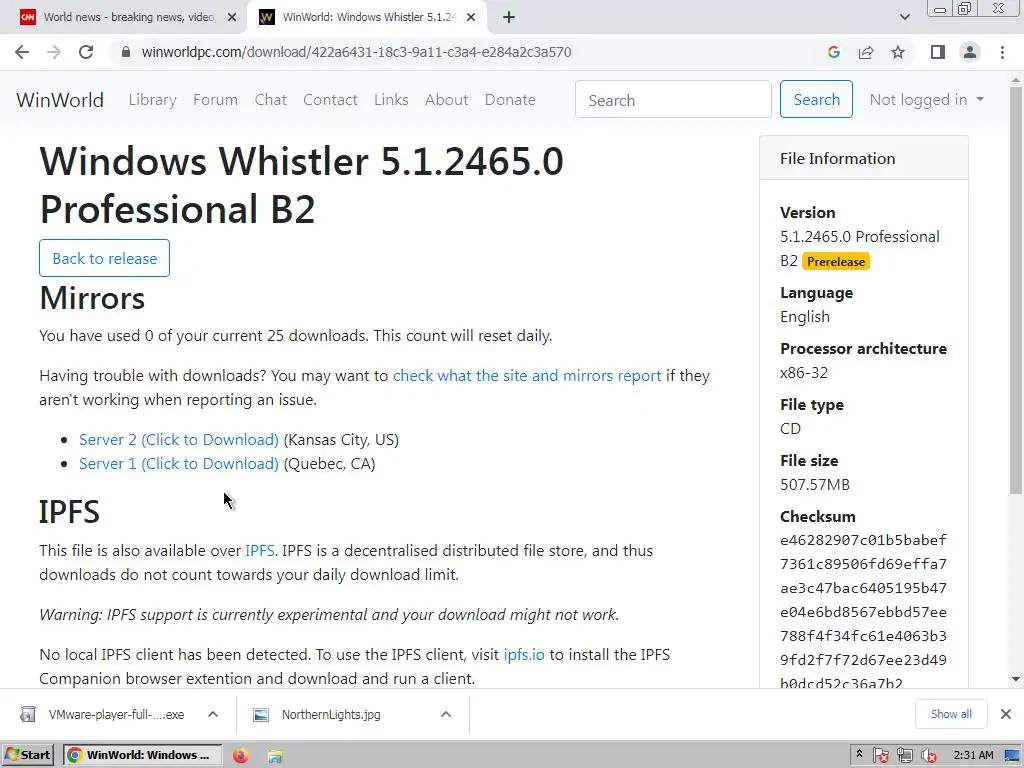Click the show desktop tray icon
This screenshot has height=768, width=1024.
1012,756
